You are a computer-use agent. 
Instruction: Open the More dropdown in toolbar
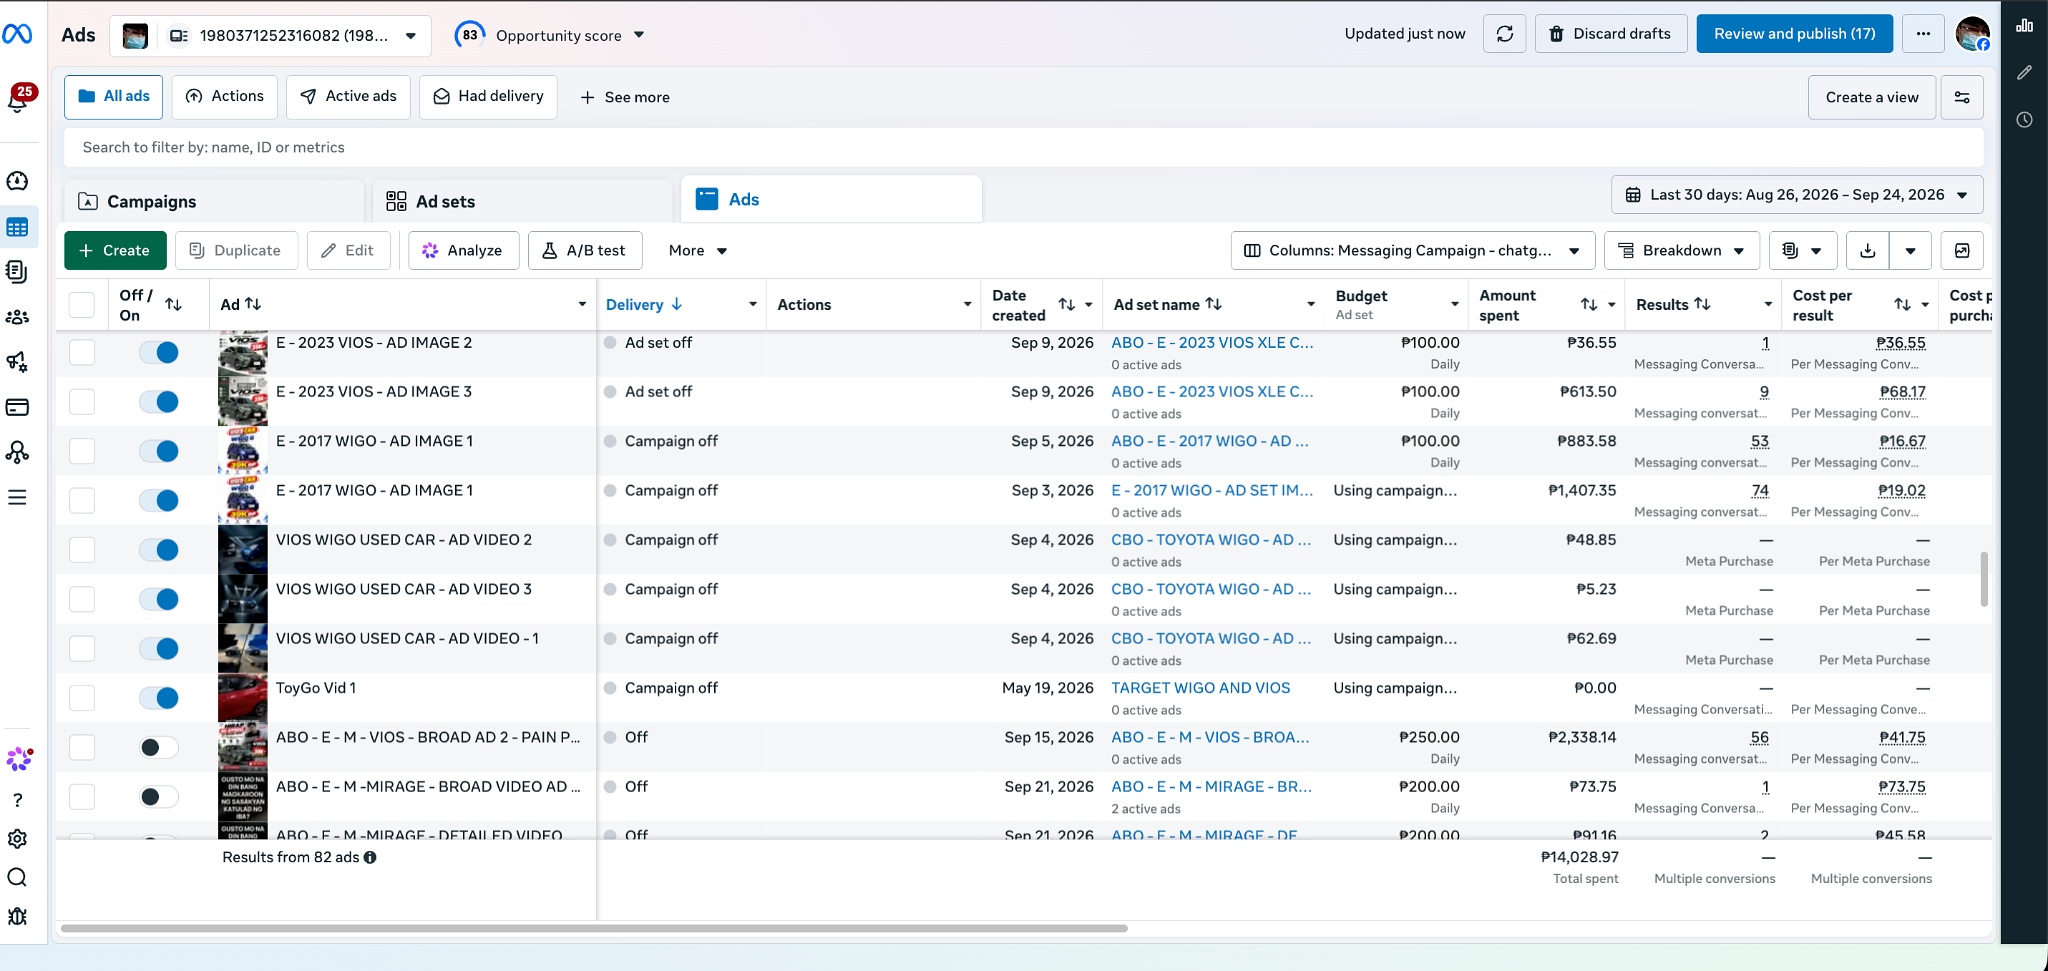[x=698, y=251]
